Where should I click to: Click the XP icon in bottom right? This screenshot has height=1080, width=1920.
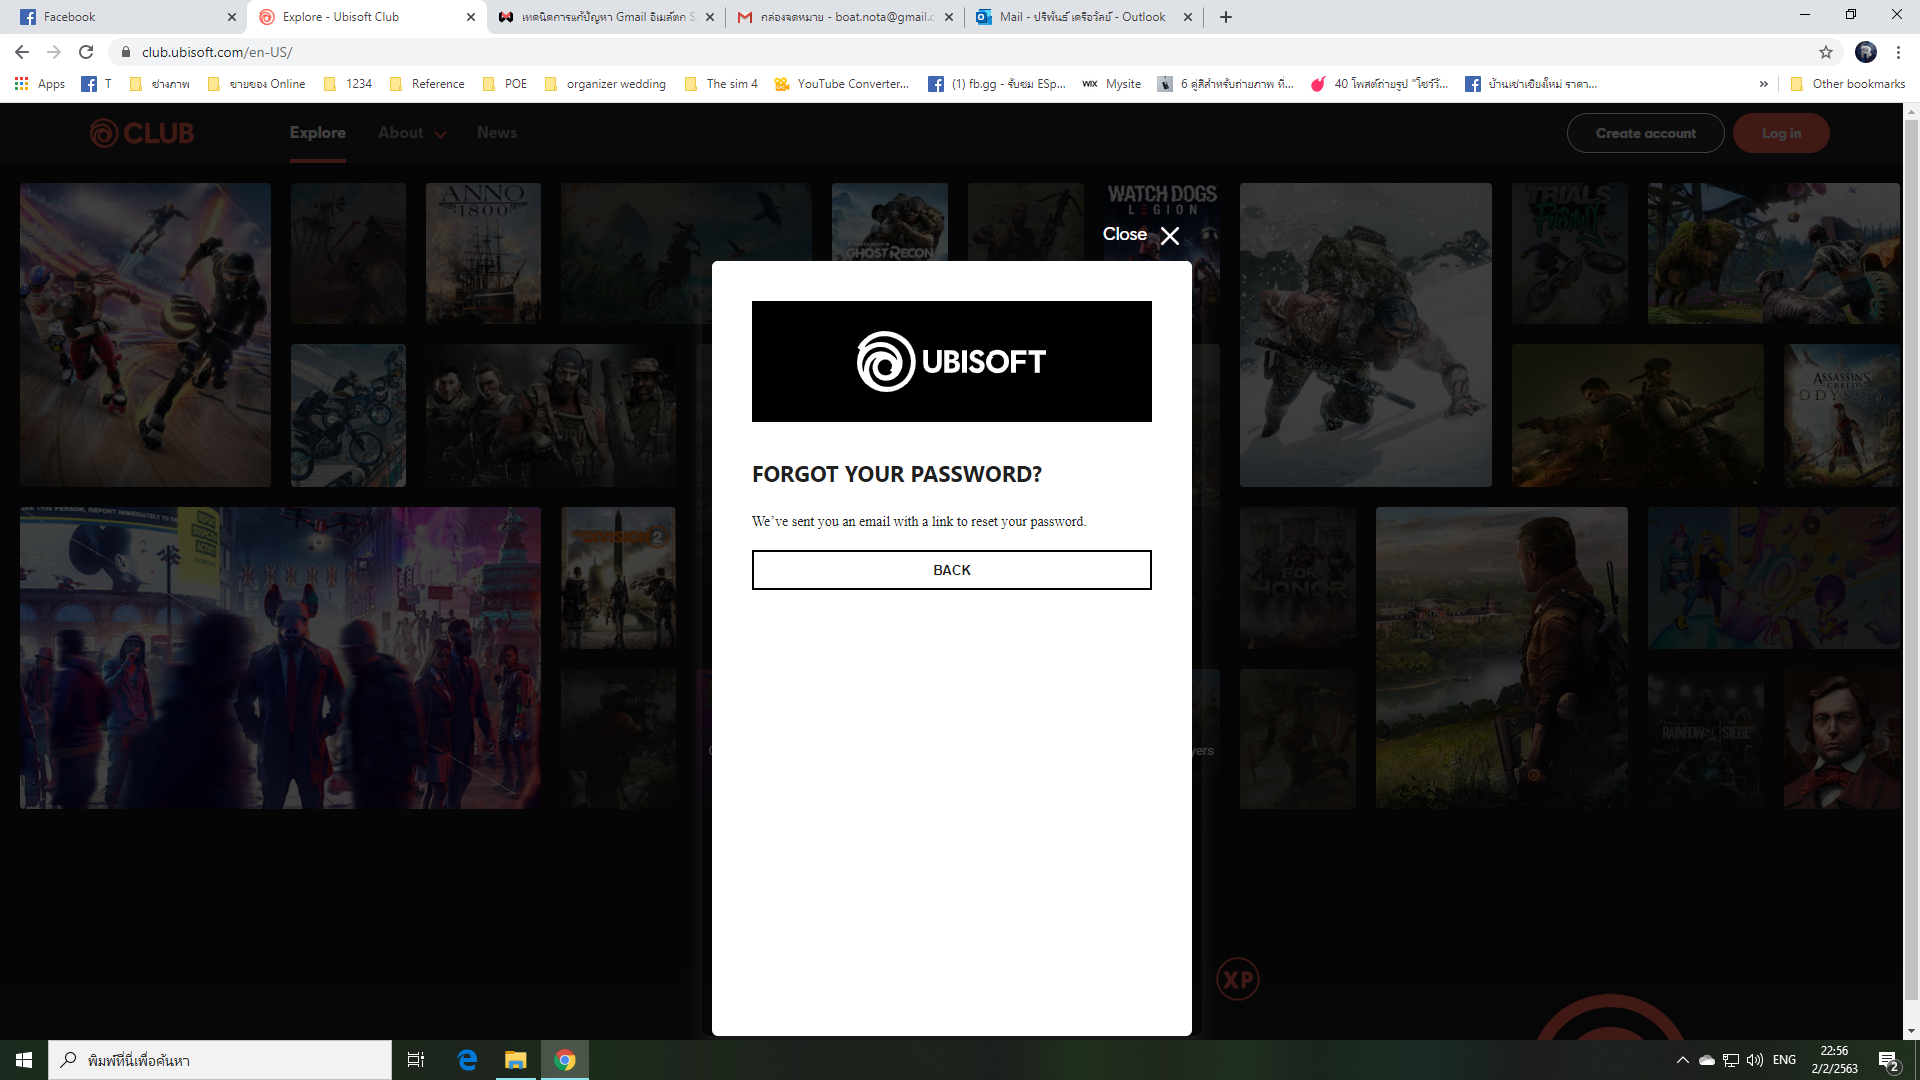coord(1236,978)
